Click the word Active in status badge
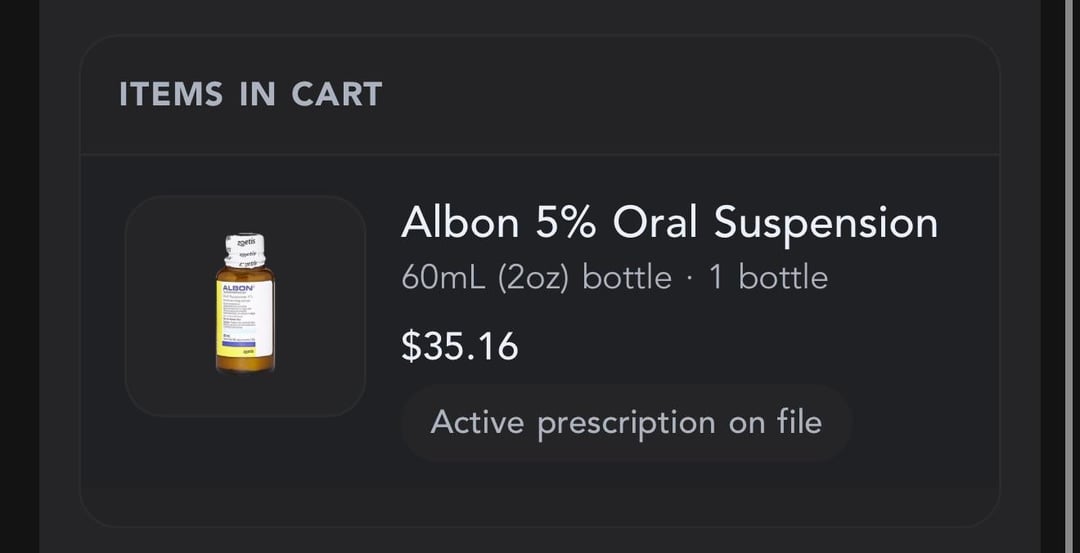The width and height of the screenshot is (1080, 553). (x=477, y=422)
